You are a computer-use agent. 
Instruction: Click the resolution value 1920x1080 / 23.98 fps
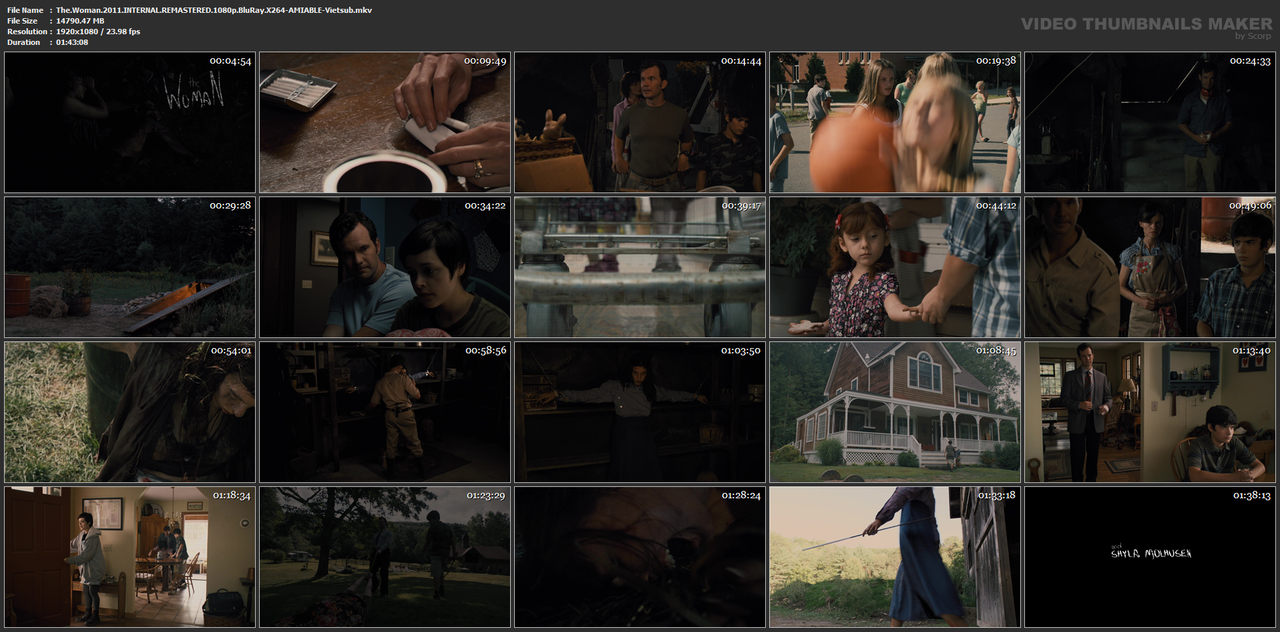tap(98, 31)
